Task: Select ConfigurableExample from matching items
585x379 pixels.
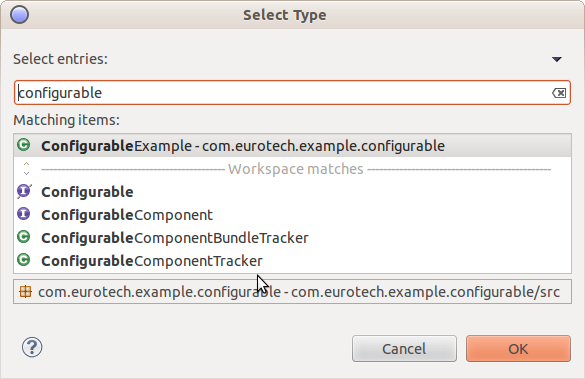Action: pyautogui.click(x=292, y=145)
